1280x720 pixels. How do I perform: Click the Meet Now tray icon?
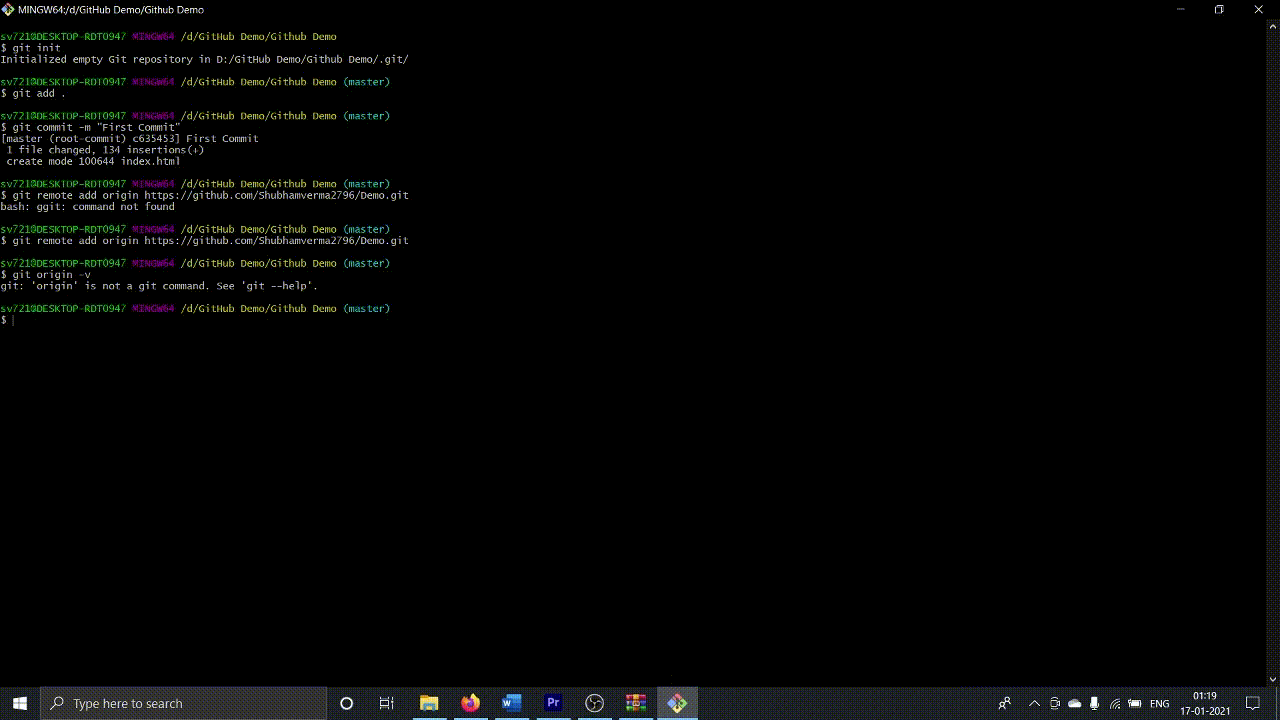click(1055, 703)
